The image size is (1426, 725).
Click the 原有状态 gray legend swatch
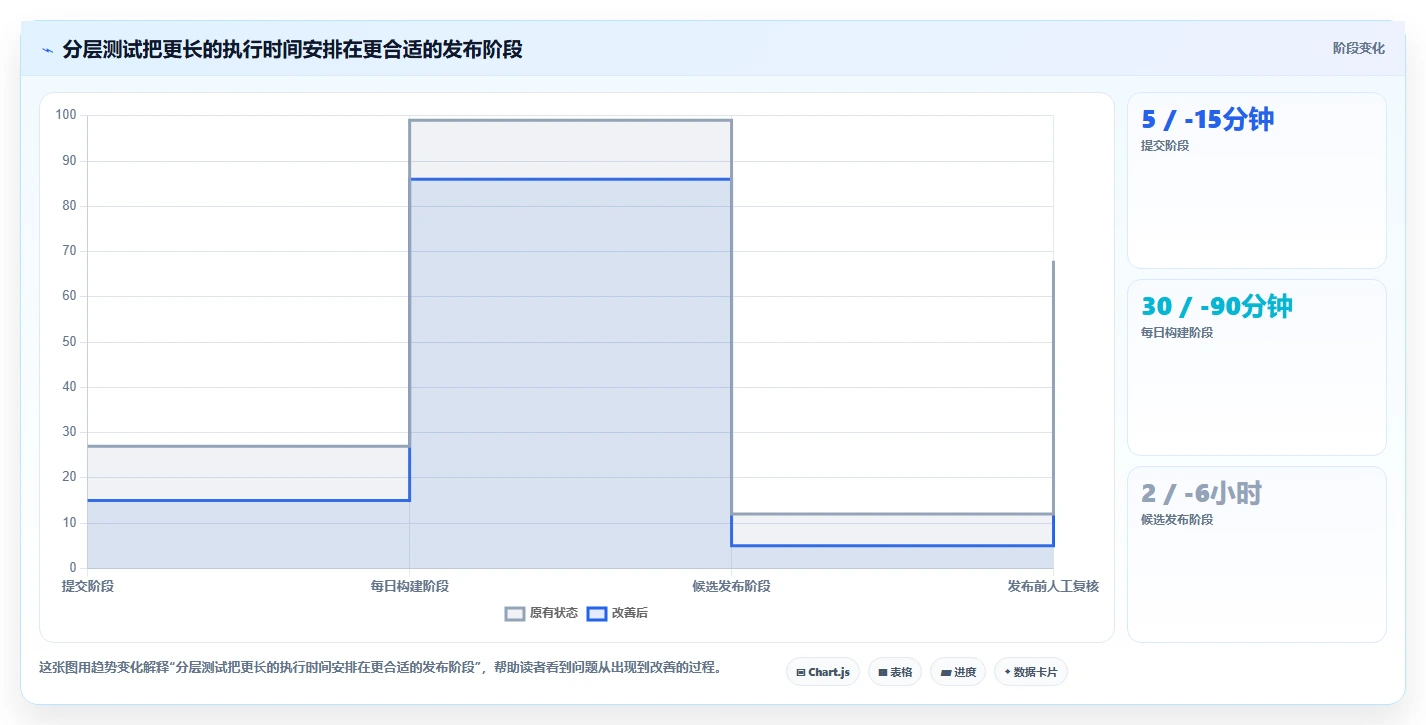(515, 613)
